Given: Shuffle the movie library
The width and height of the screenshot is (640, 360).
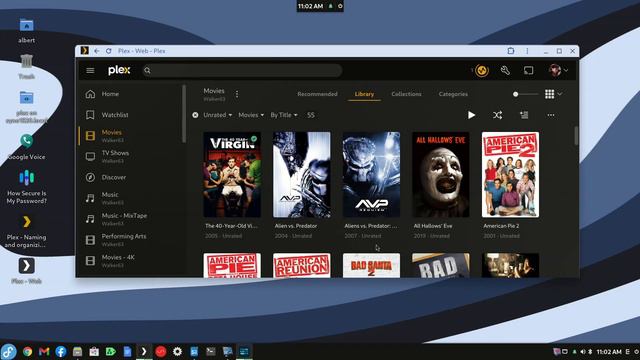Looking at the screenshot, I should pos(498,115).
